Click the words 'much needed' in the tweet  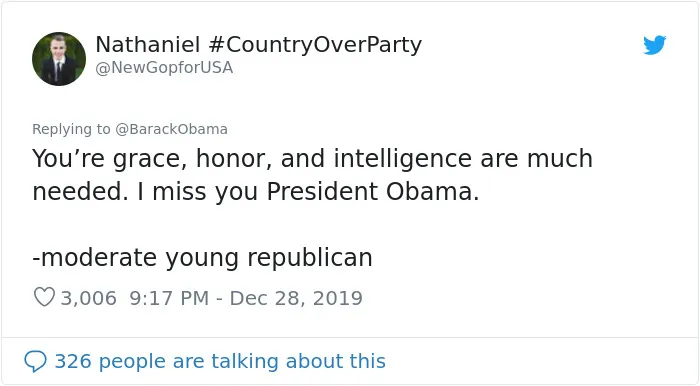click(x=312, y=175)
